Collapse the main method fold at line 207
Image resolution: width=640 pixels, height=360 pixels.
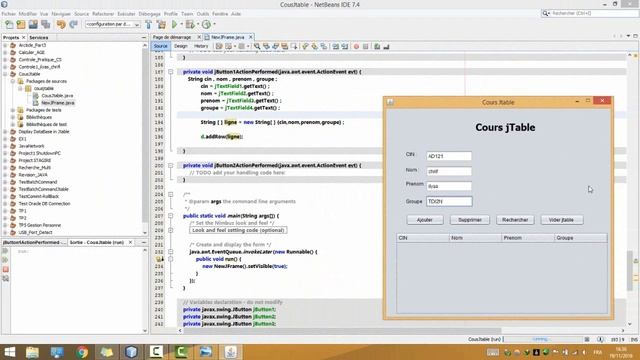(x=171, y=216)
